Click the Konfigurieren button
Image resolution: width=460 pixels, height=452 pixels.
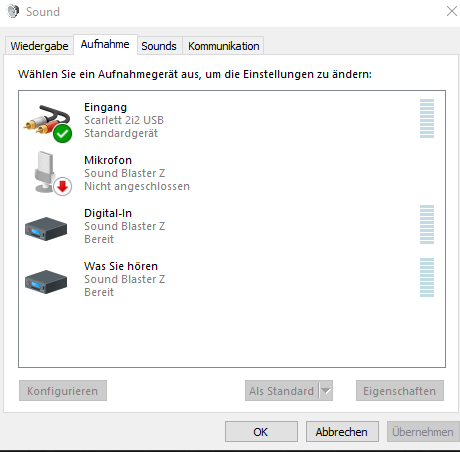[63, 391]
